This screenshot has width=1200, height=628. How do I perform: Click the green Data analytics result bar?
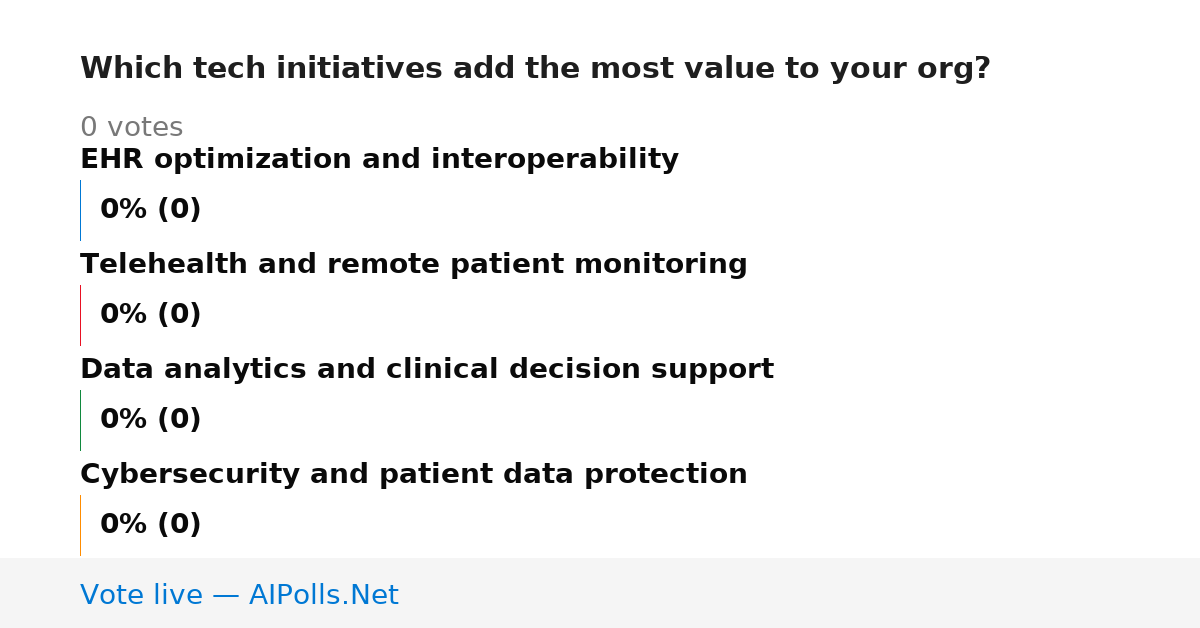coord(80,420)
